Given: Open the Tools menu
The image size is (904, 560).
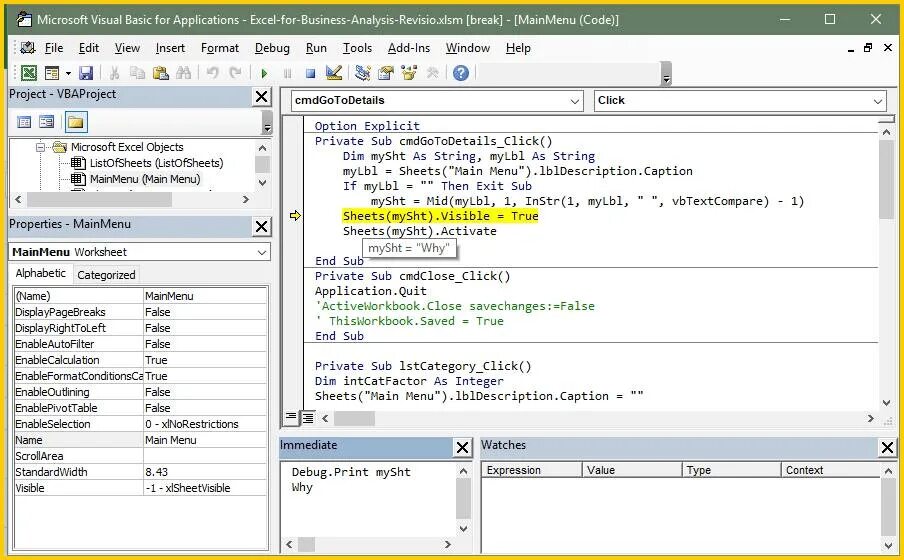Looking at the screenshot, I should tap(357, 48).
